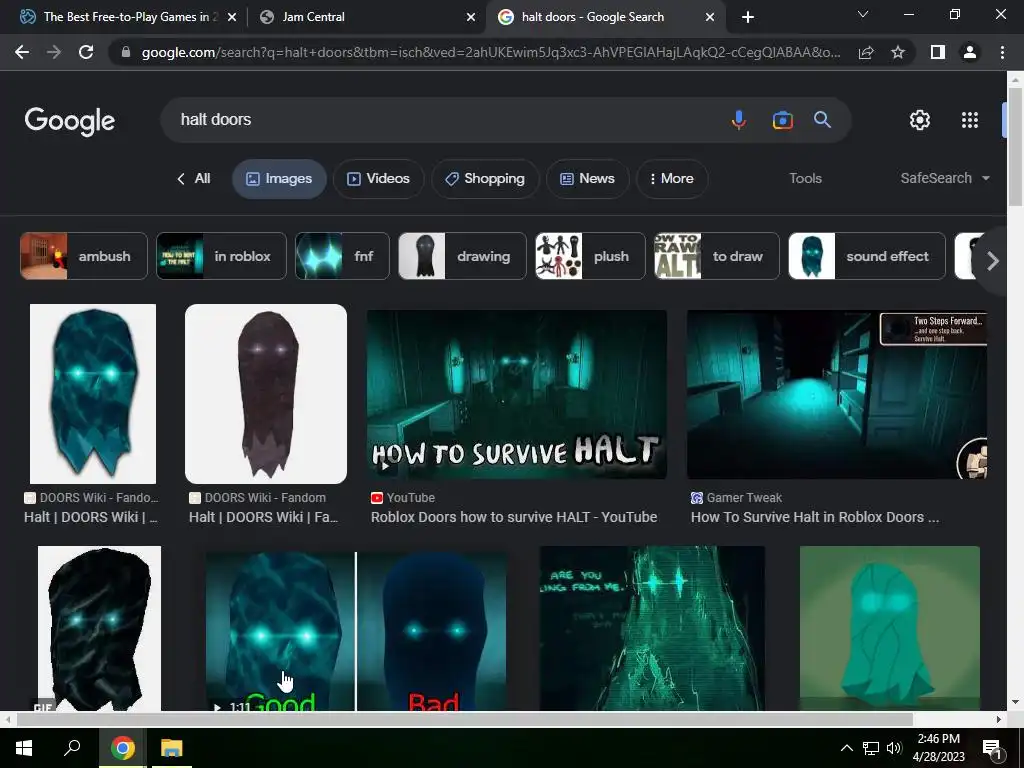Open the network status tray icon
Viewport: 1024px width, 768px height.
click(x=871, y=748)
